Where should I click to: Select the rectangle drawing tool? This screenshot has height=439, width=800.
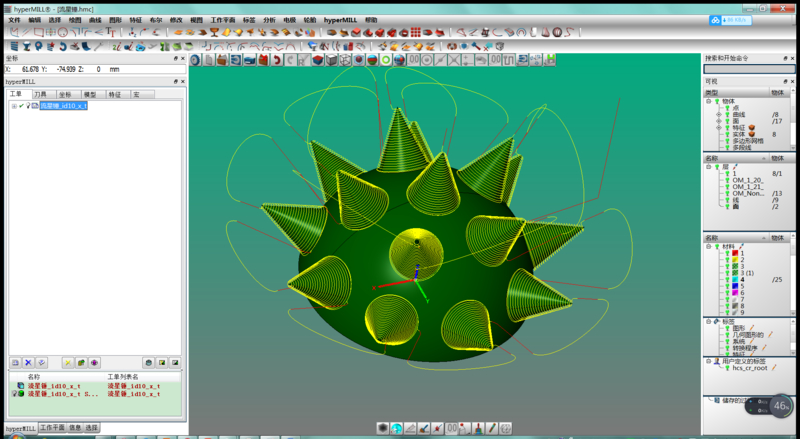(x=39, y=32)
